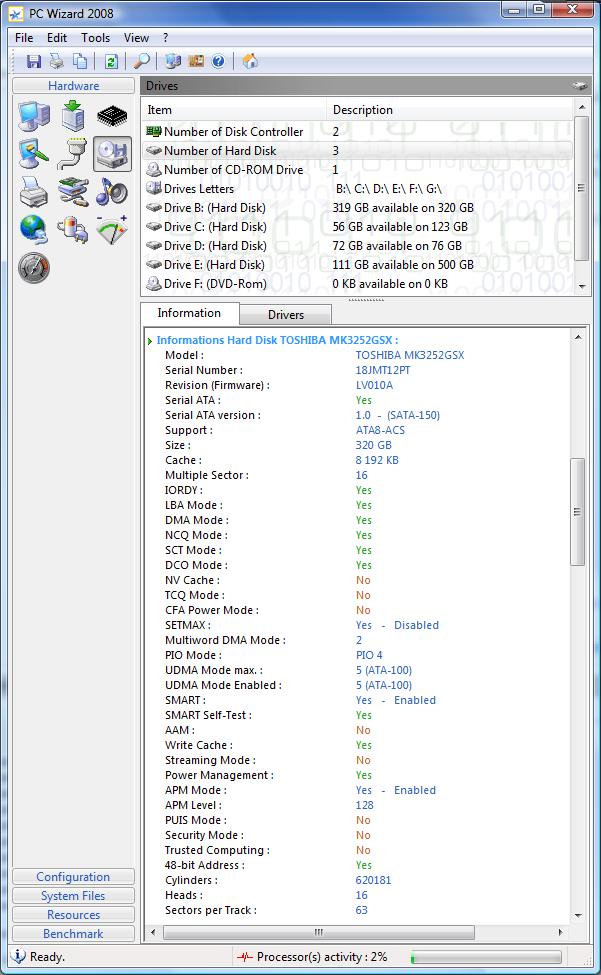Open the Printers icon in Hardware panel

34,192
